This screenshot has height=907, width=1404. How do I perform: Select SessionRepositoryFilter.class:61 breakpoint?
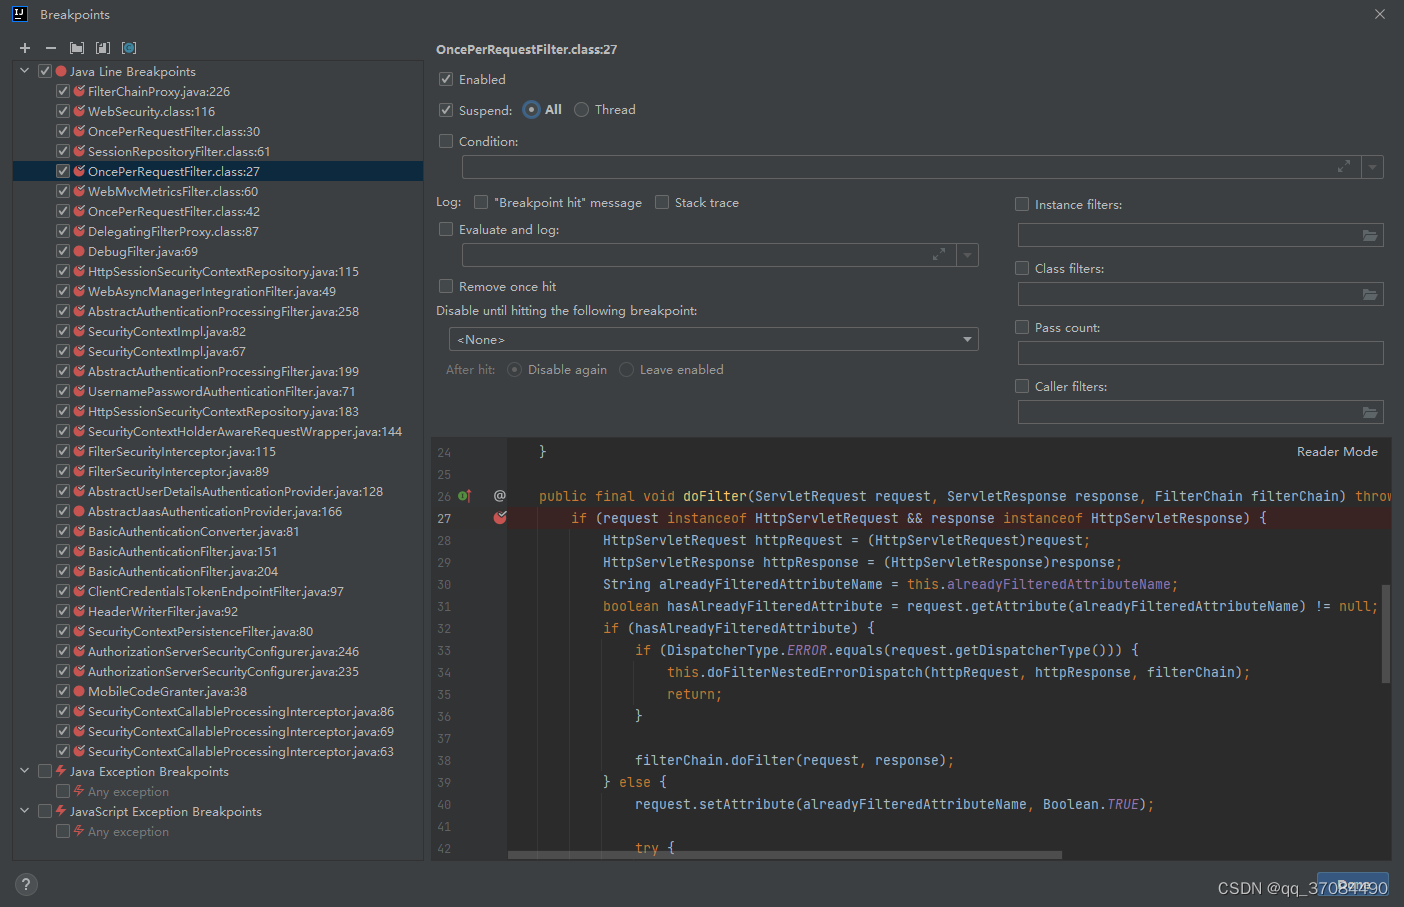coord(179,151)
